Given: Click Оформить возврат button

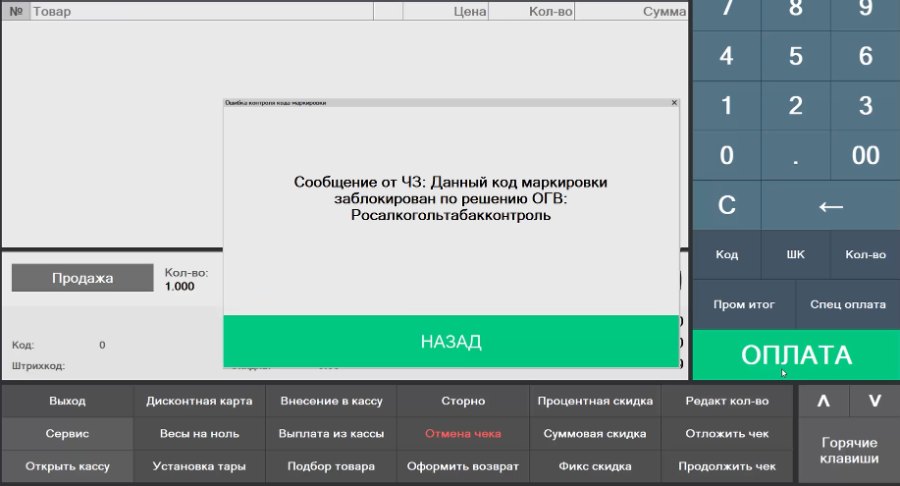Looking at the screenshot, I should pyautogui.click(x=463, y=466).
